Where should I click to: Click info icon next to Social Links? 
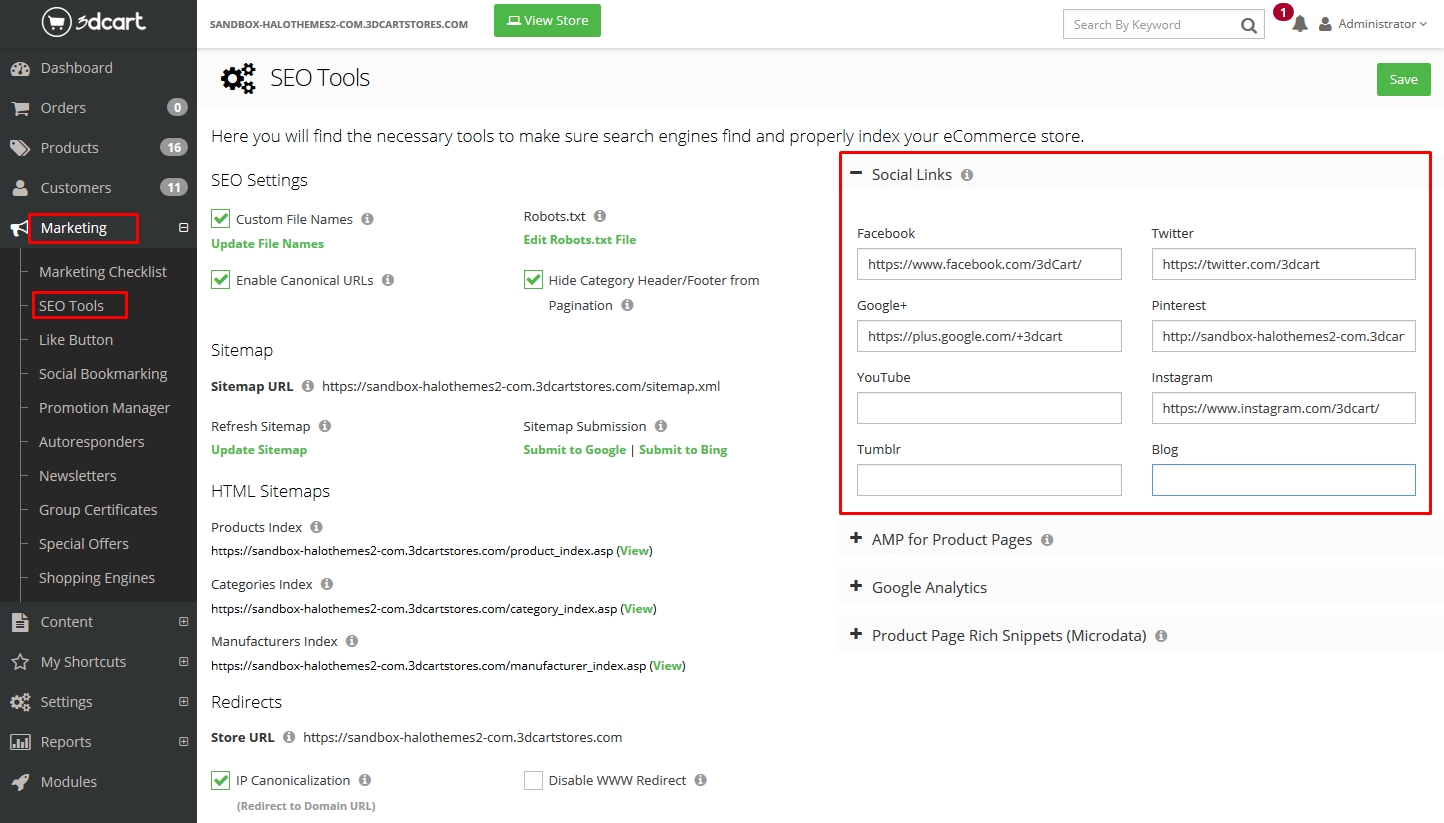coord(967,175)
